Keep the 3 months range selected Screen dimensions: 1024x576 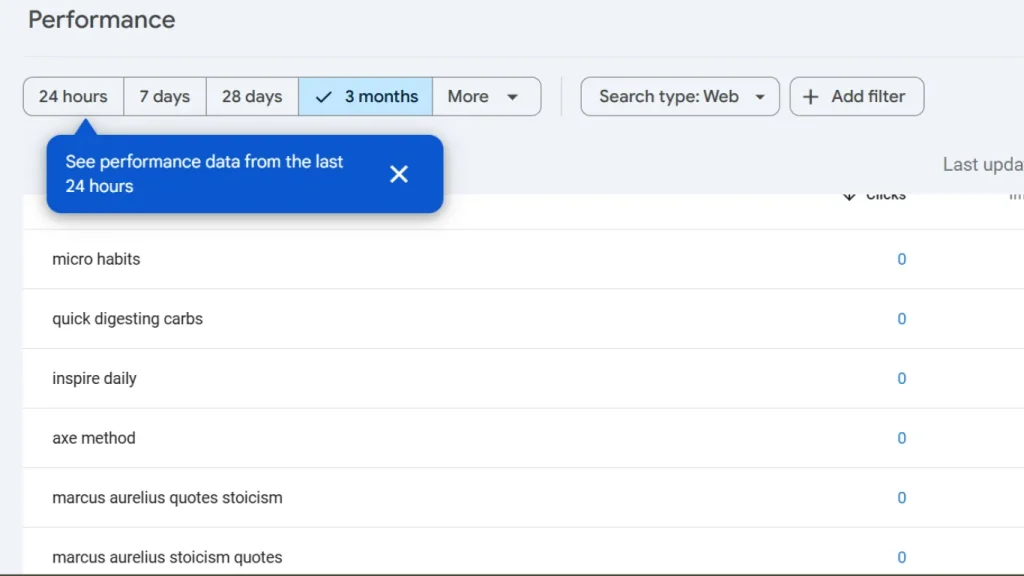(364, 96)
